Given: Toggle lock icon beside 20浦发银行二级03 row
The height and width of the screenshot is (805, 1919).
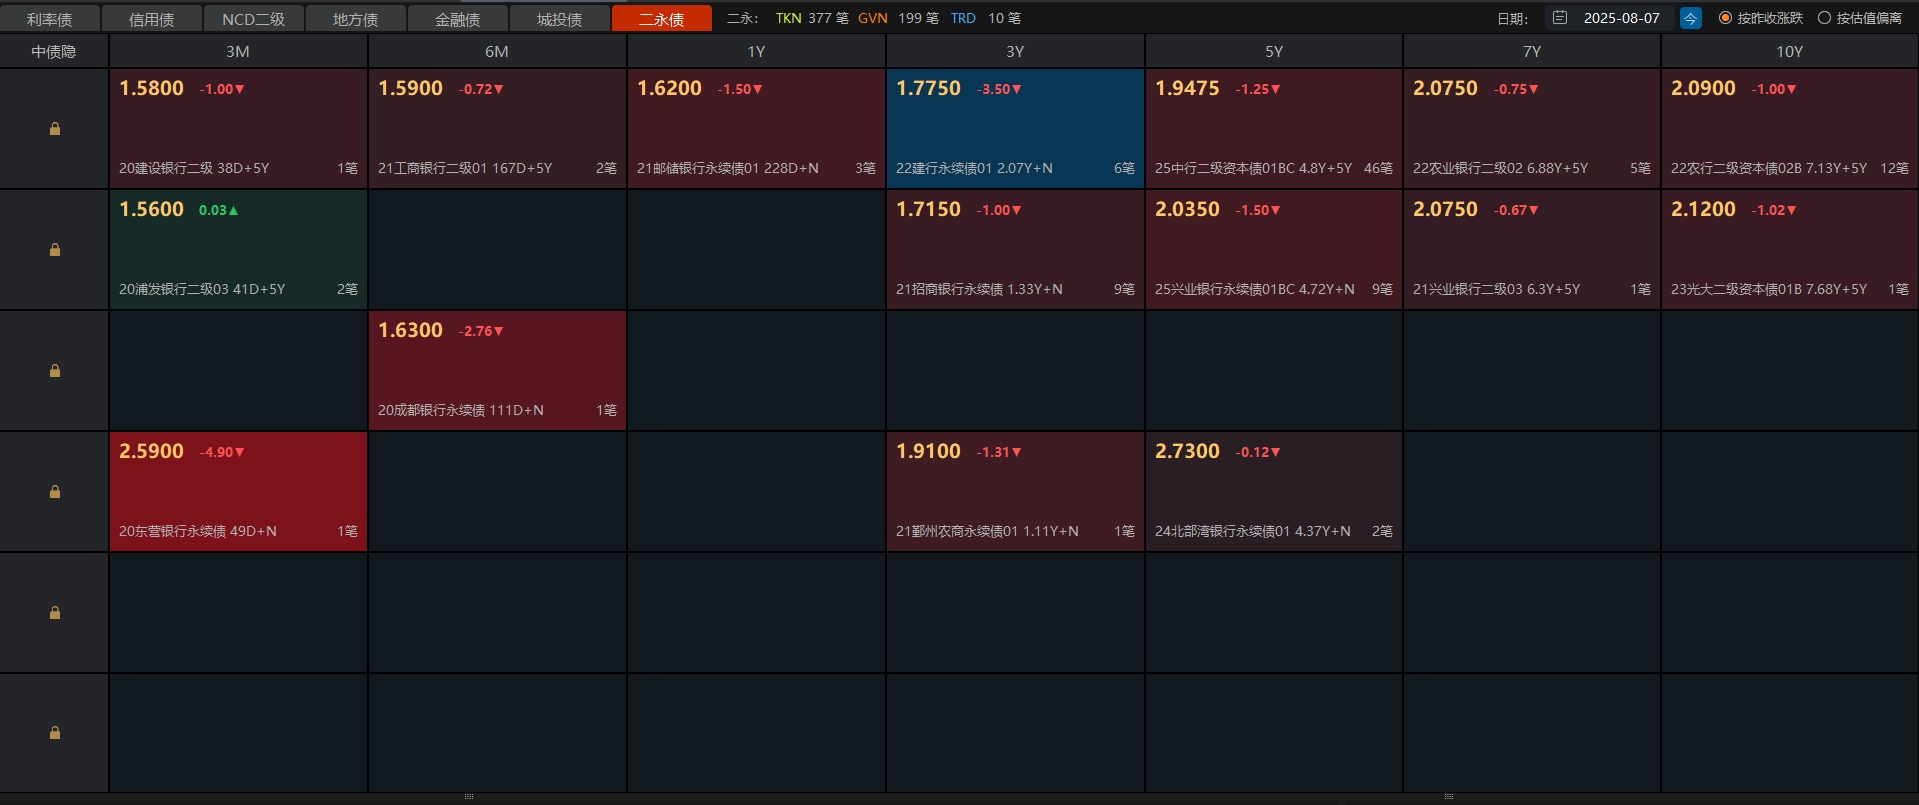Looking at the screenshot, I should (x=55, y=250).
